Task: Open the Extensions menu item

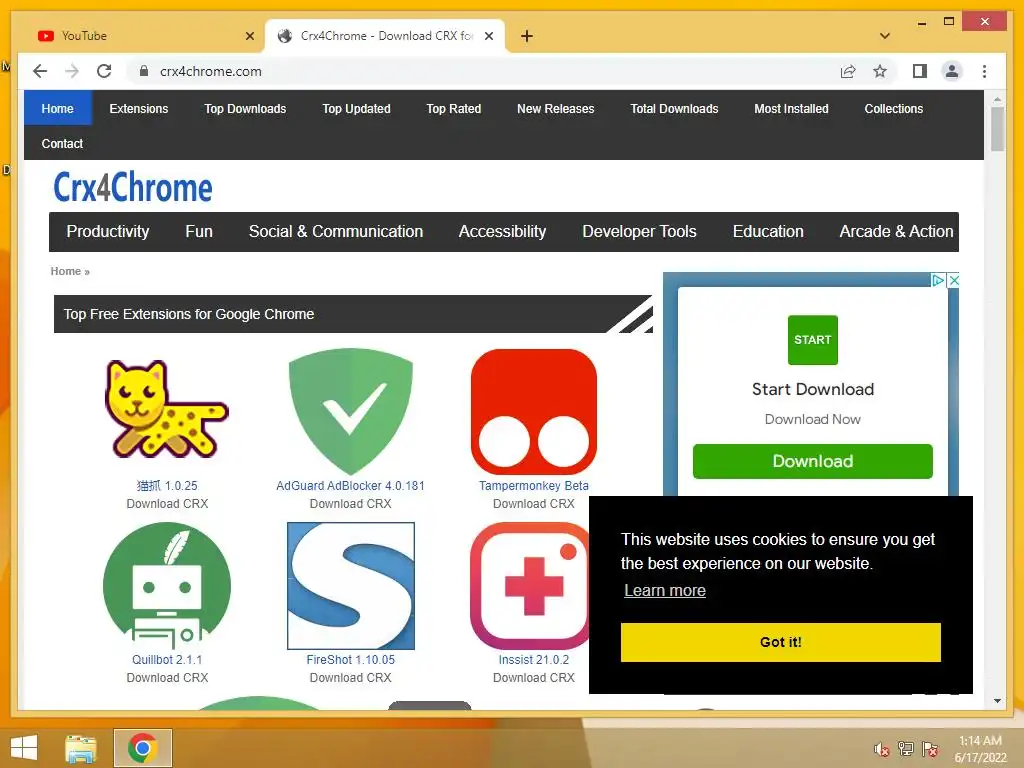Action: [138, 108]
